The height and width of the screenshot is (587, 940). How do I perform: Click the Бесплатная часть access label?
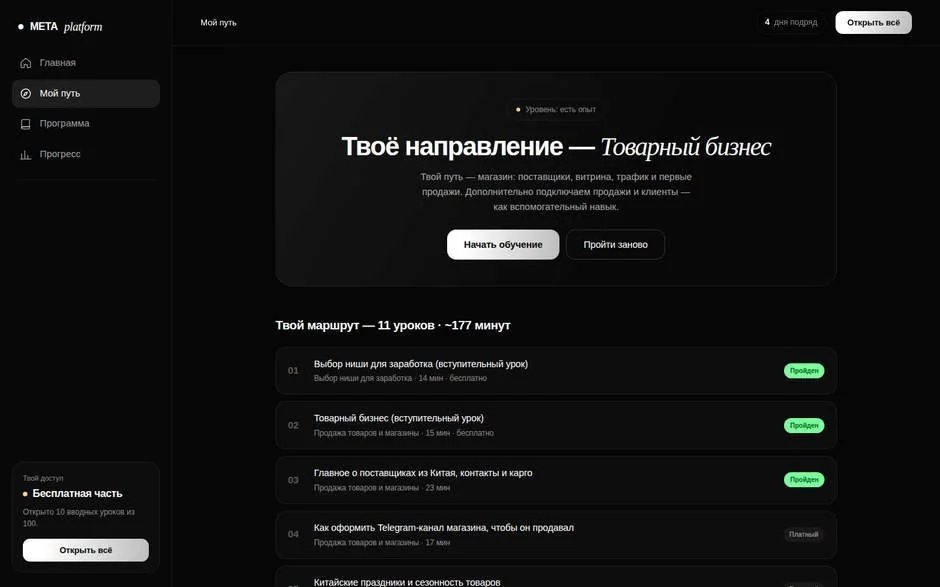coord(77,493)
